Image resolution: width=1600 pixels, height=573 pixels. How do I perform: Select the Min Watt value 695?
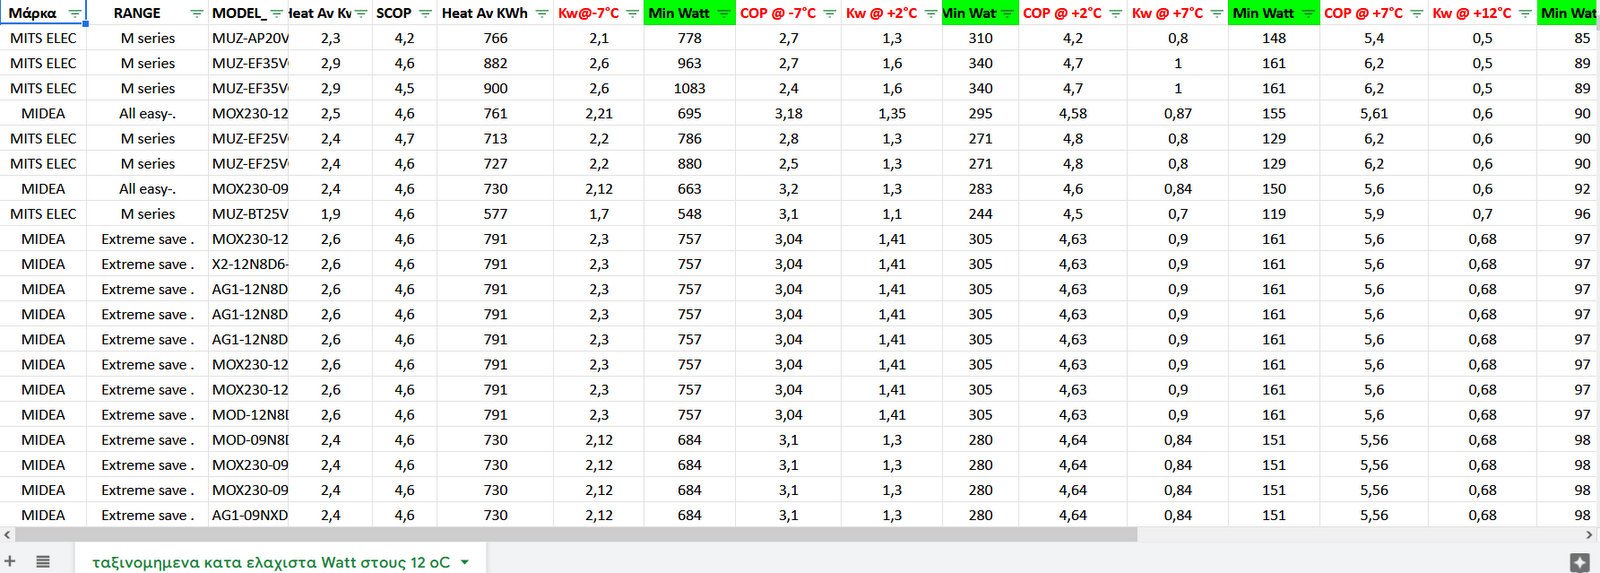point(689,114)
